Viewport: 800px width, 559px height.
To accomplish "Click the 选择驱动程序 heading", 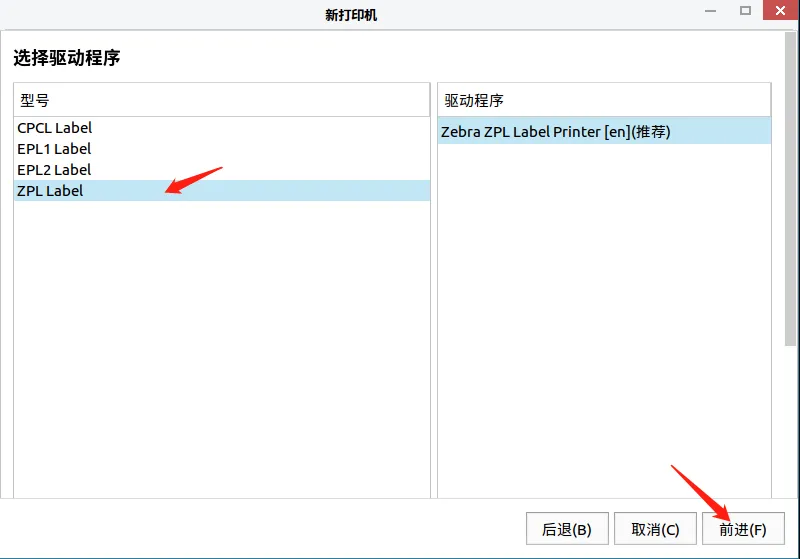I will pos(67,58).
